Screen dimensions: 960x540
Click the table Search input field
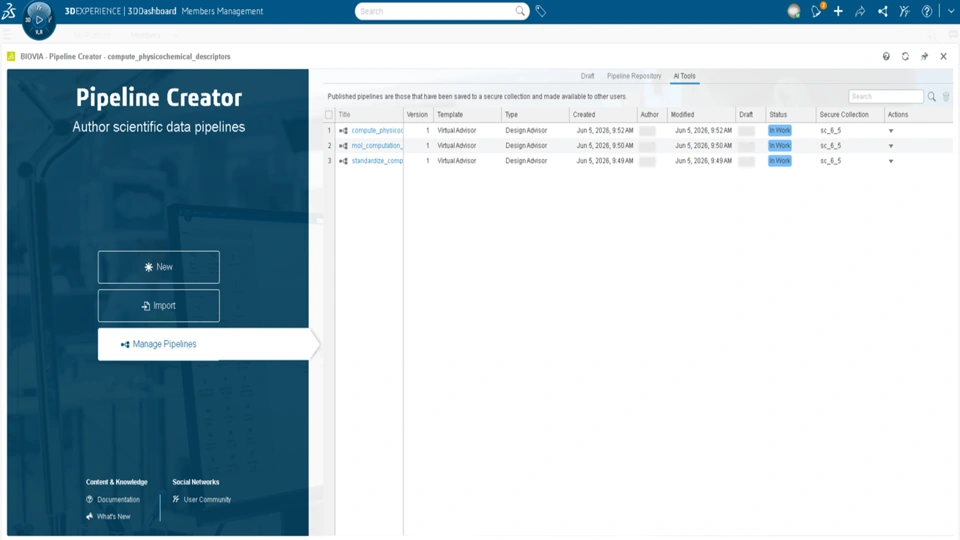pyautogui.click(x=886, y=97)
